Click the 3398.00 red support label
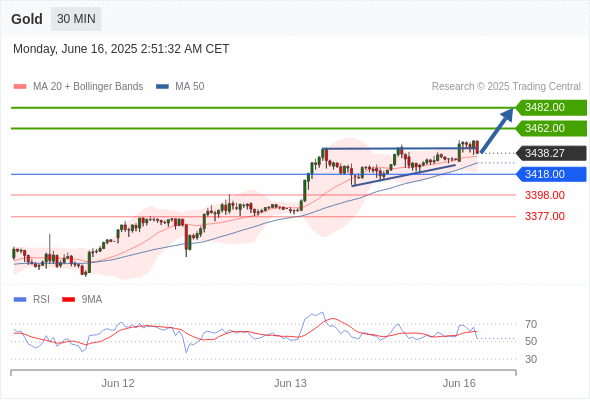 point(545,195)
